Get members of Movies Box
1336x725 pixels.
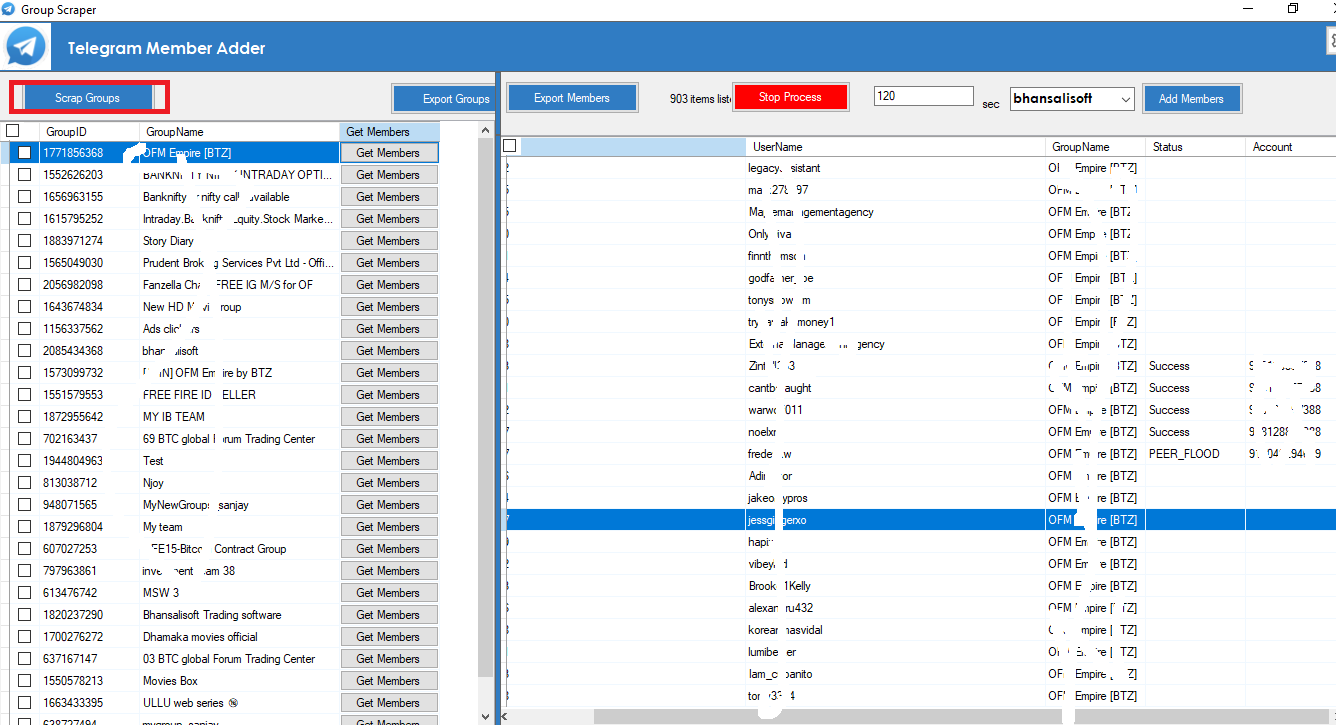[x=389, y=681]
